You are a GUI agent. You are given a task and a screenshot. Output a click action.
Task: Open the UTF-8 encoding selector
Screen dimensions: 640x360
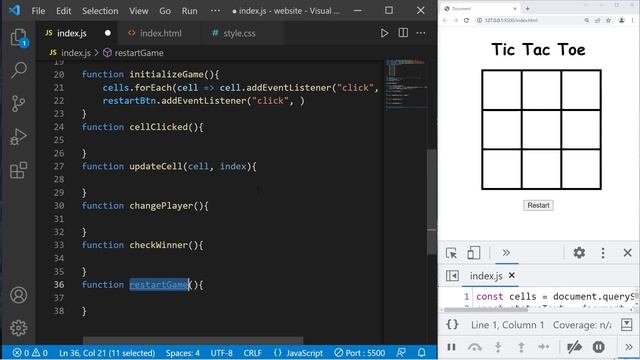(x=221, y=353)
